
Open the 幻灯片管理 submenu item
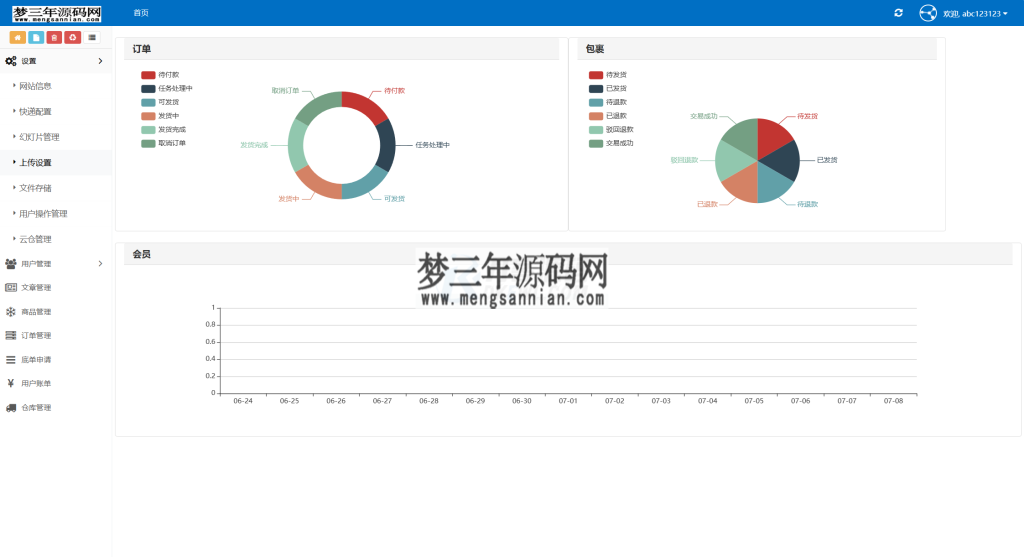[x=39, y=136]
